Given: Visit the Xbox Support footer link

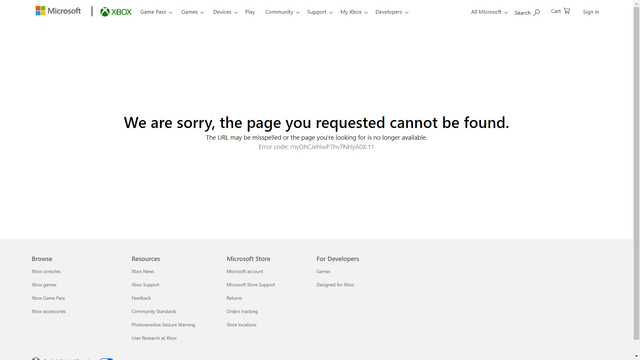Looking at the screenshot, I should pos(145,285).
